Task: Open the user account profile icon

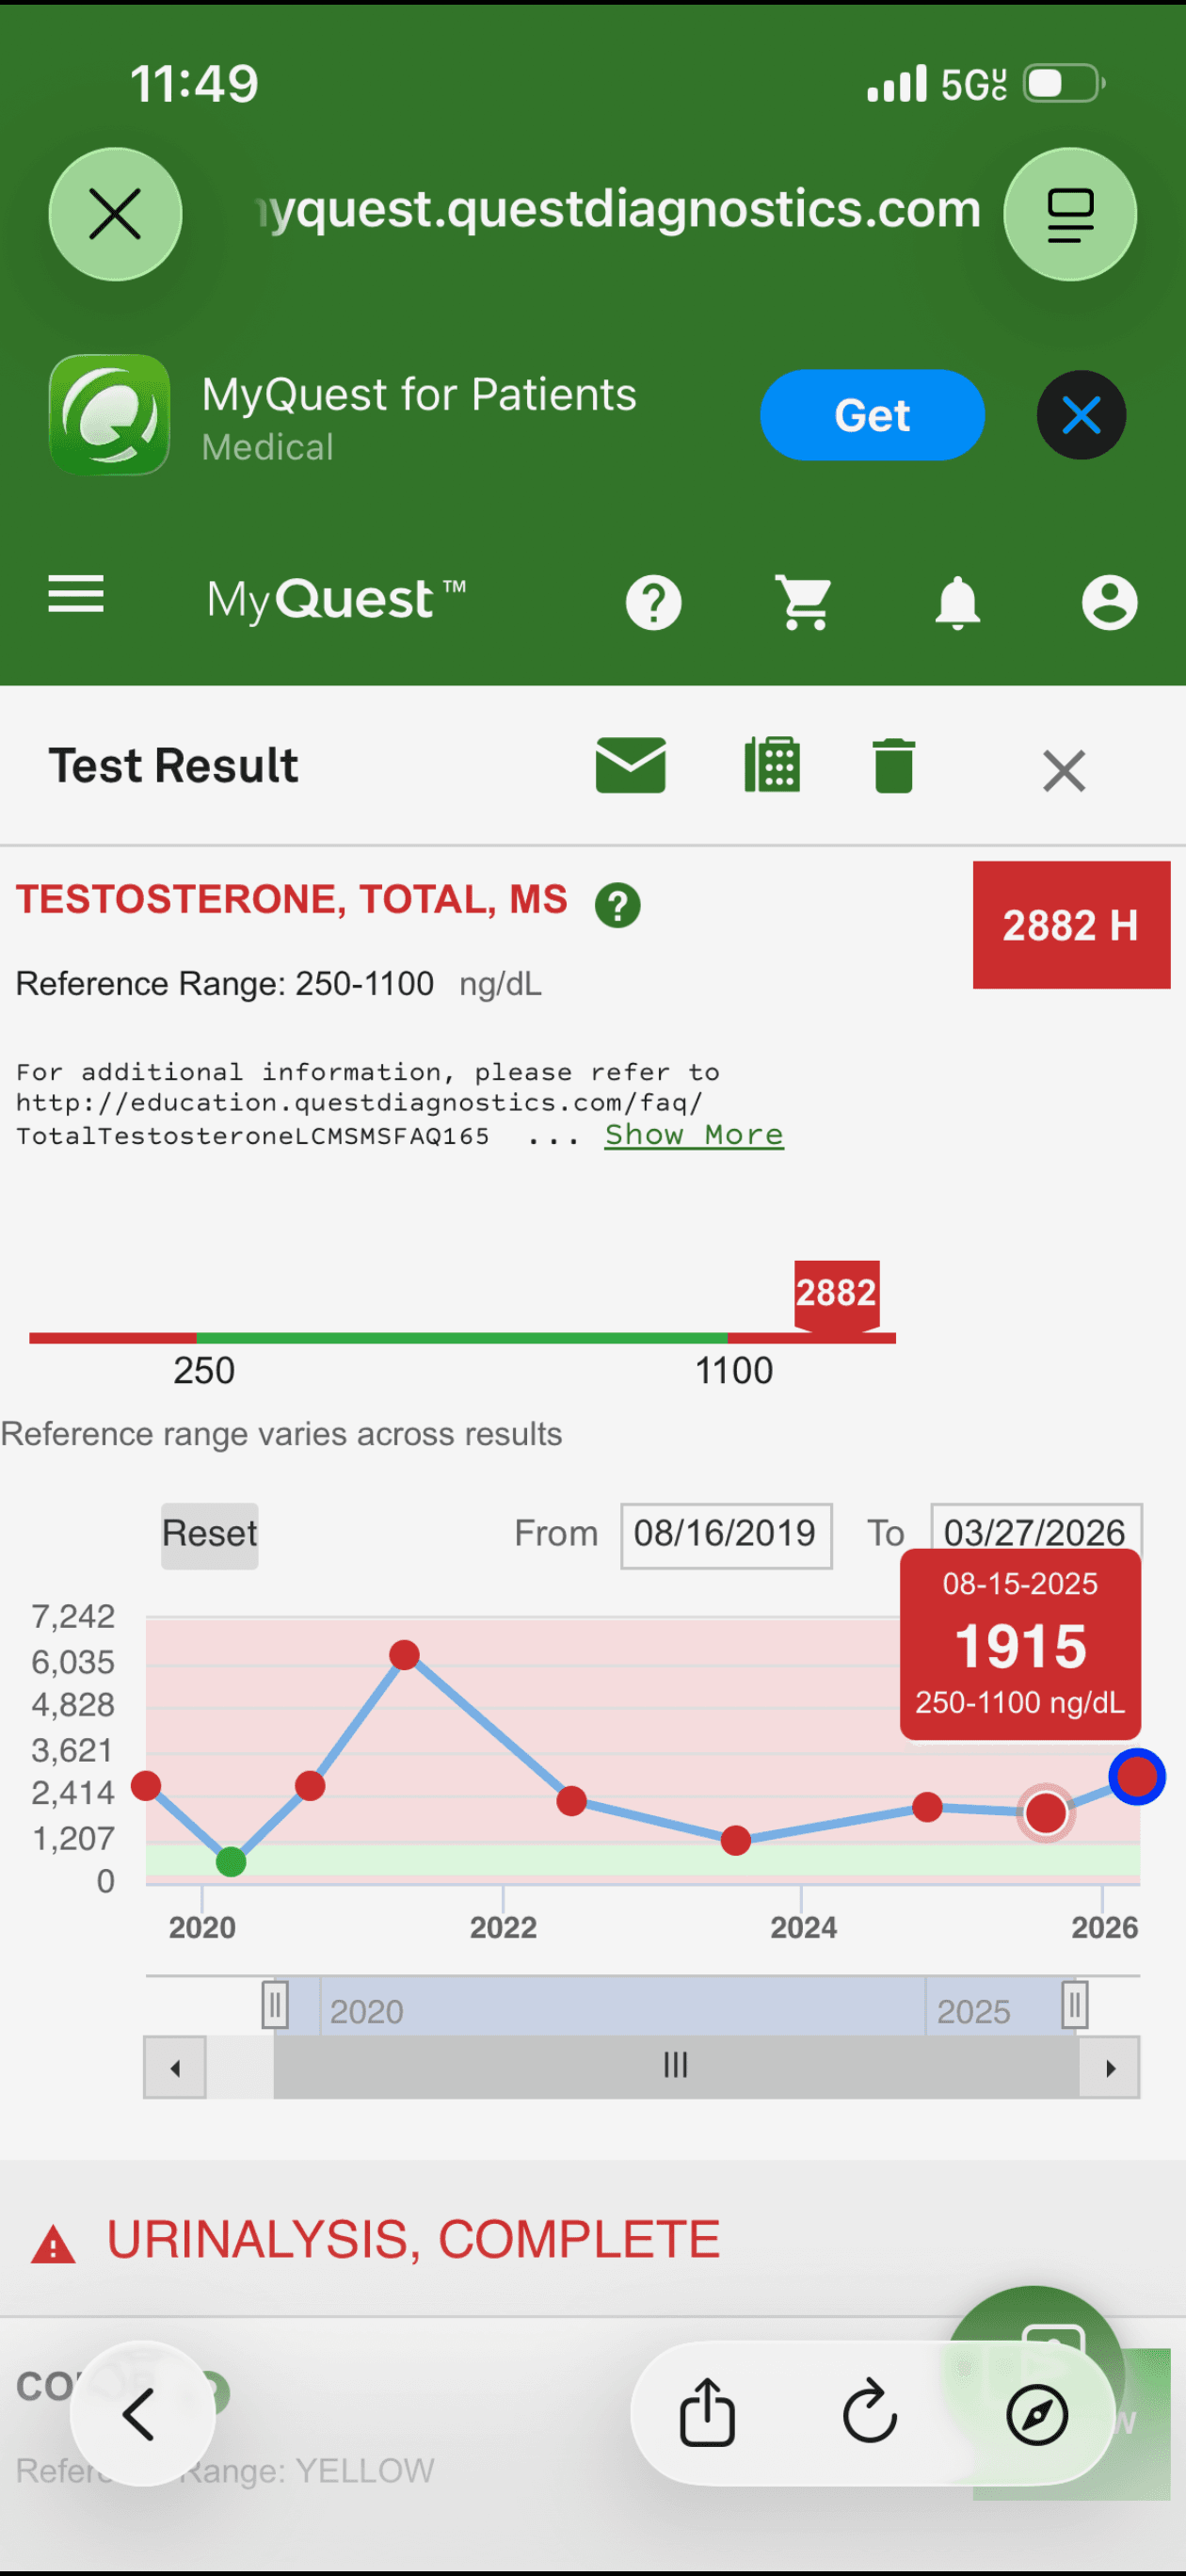Action: [1109, 602]
